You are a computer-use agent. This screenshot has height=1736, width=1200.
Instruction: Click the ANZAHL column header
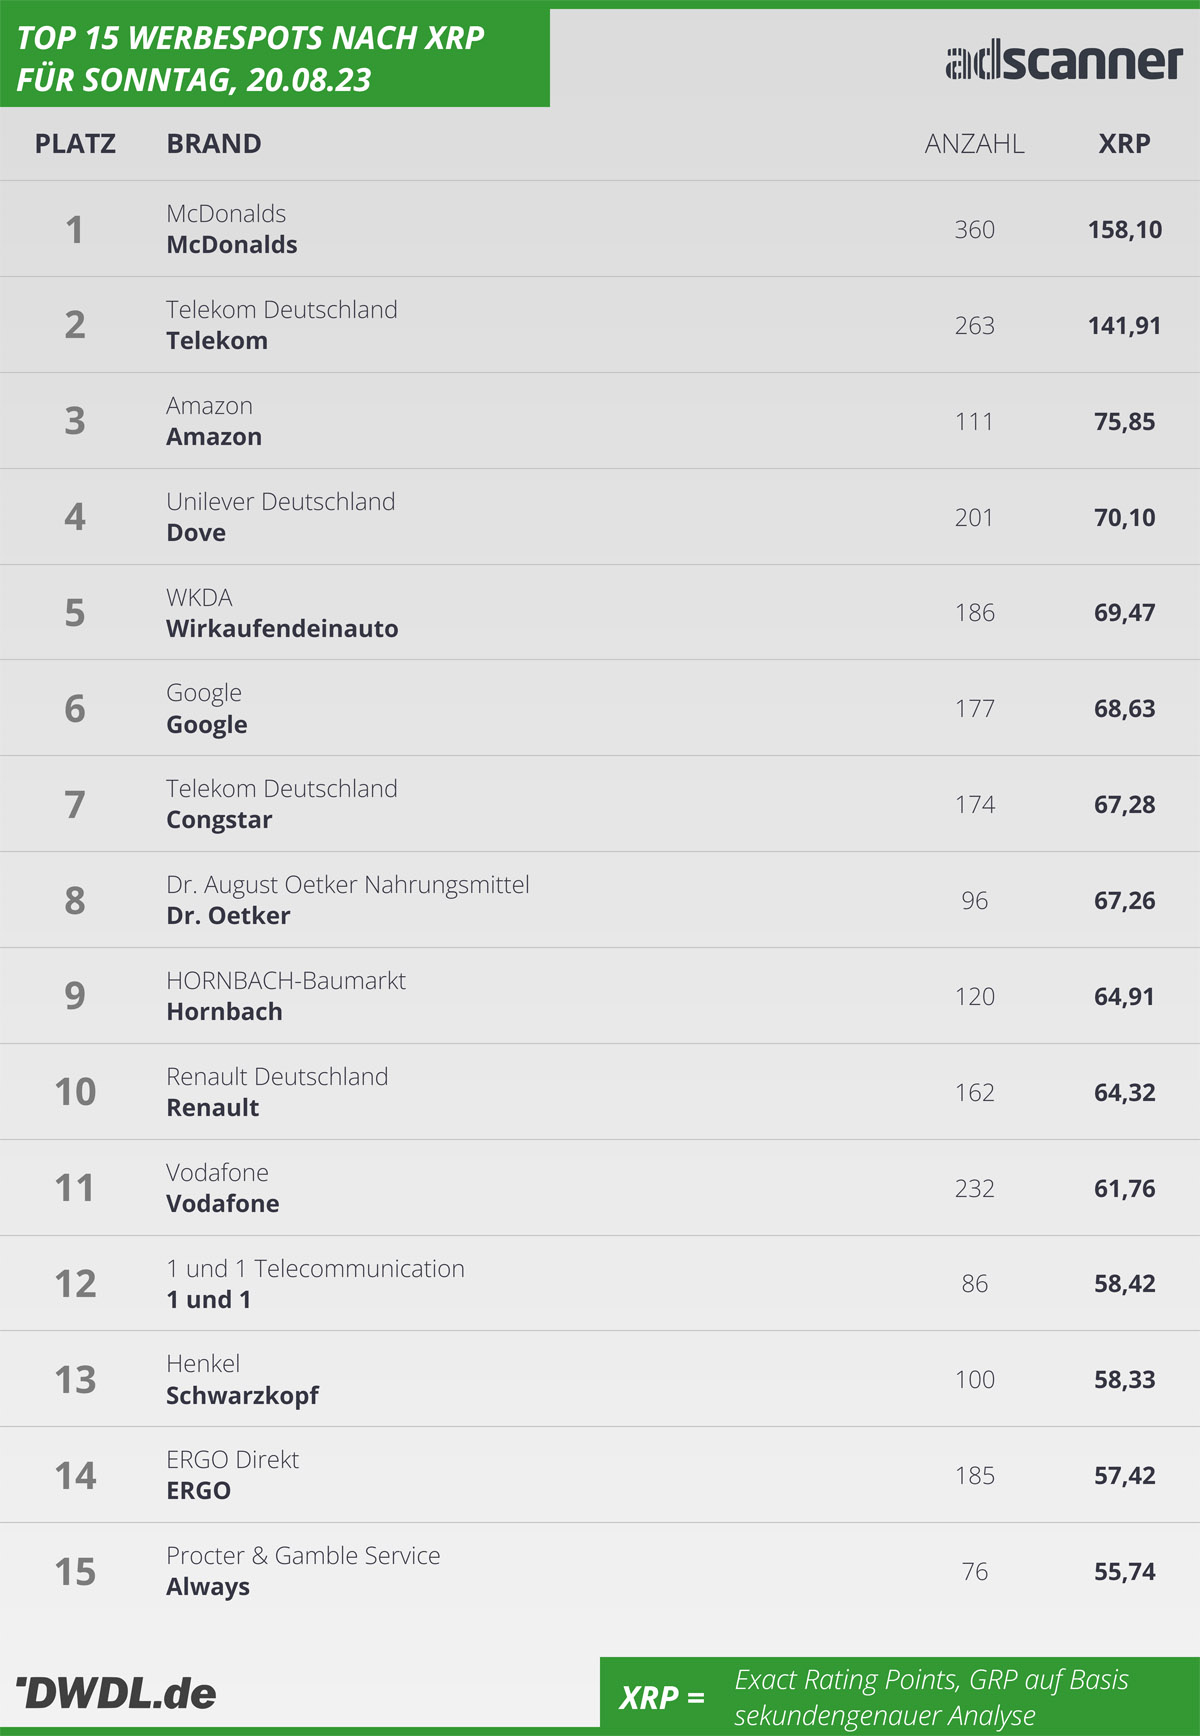(974, 144)
